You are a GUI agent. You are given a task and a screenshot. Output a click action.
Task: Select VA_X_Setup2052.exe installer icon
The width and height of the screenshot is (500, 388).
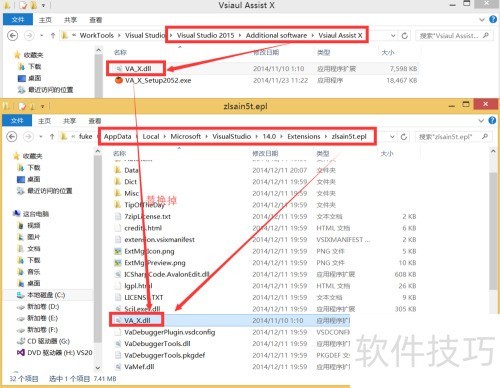(x=119, y=80)
